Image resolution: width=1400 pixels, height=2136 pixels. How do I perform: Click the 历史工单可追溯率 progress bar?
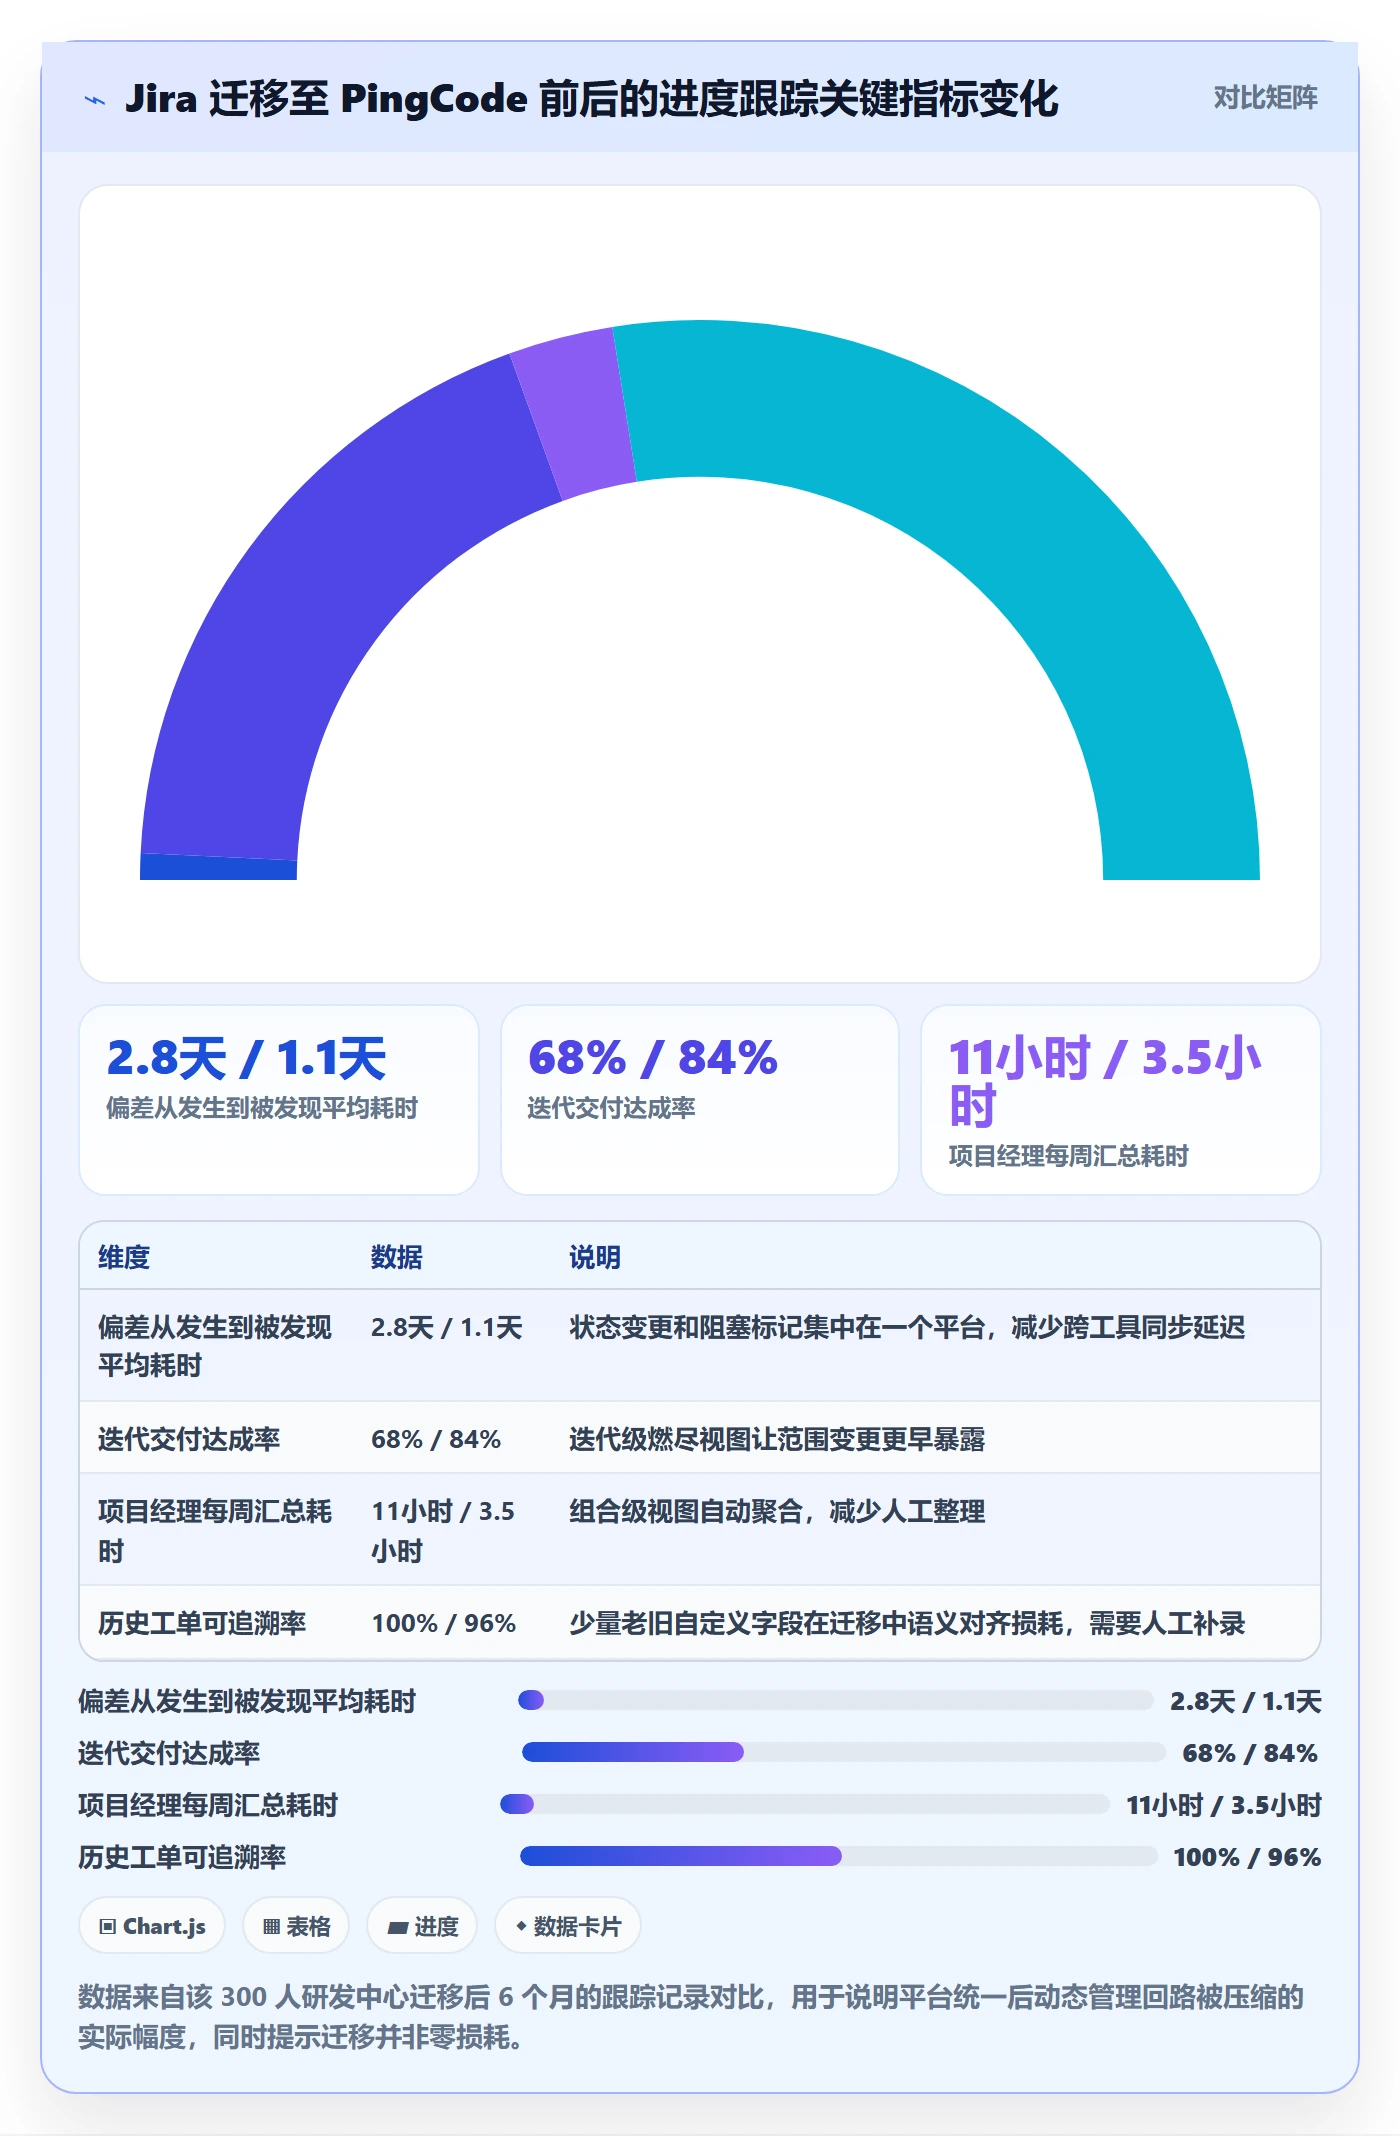pos(839,1856)
